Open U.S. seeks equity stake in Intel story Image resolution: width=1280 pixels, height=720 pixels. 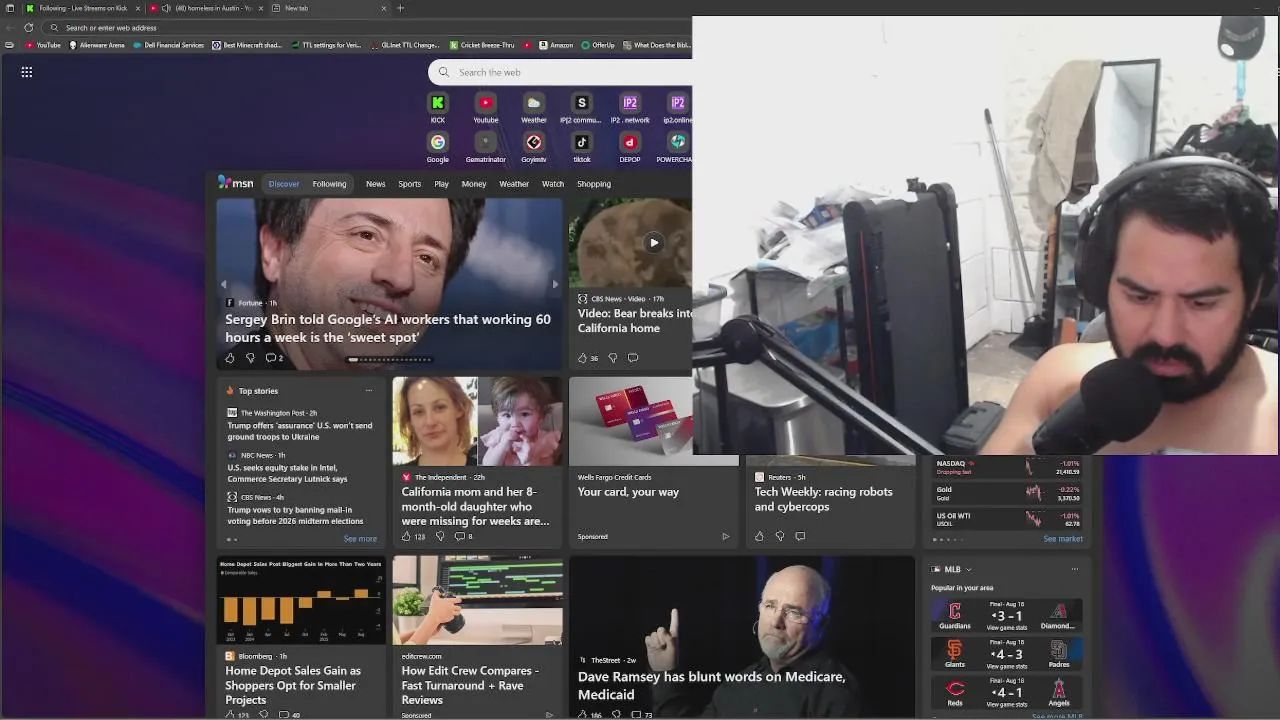coord(288,473)
